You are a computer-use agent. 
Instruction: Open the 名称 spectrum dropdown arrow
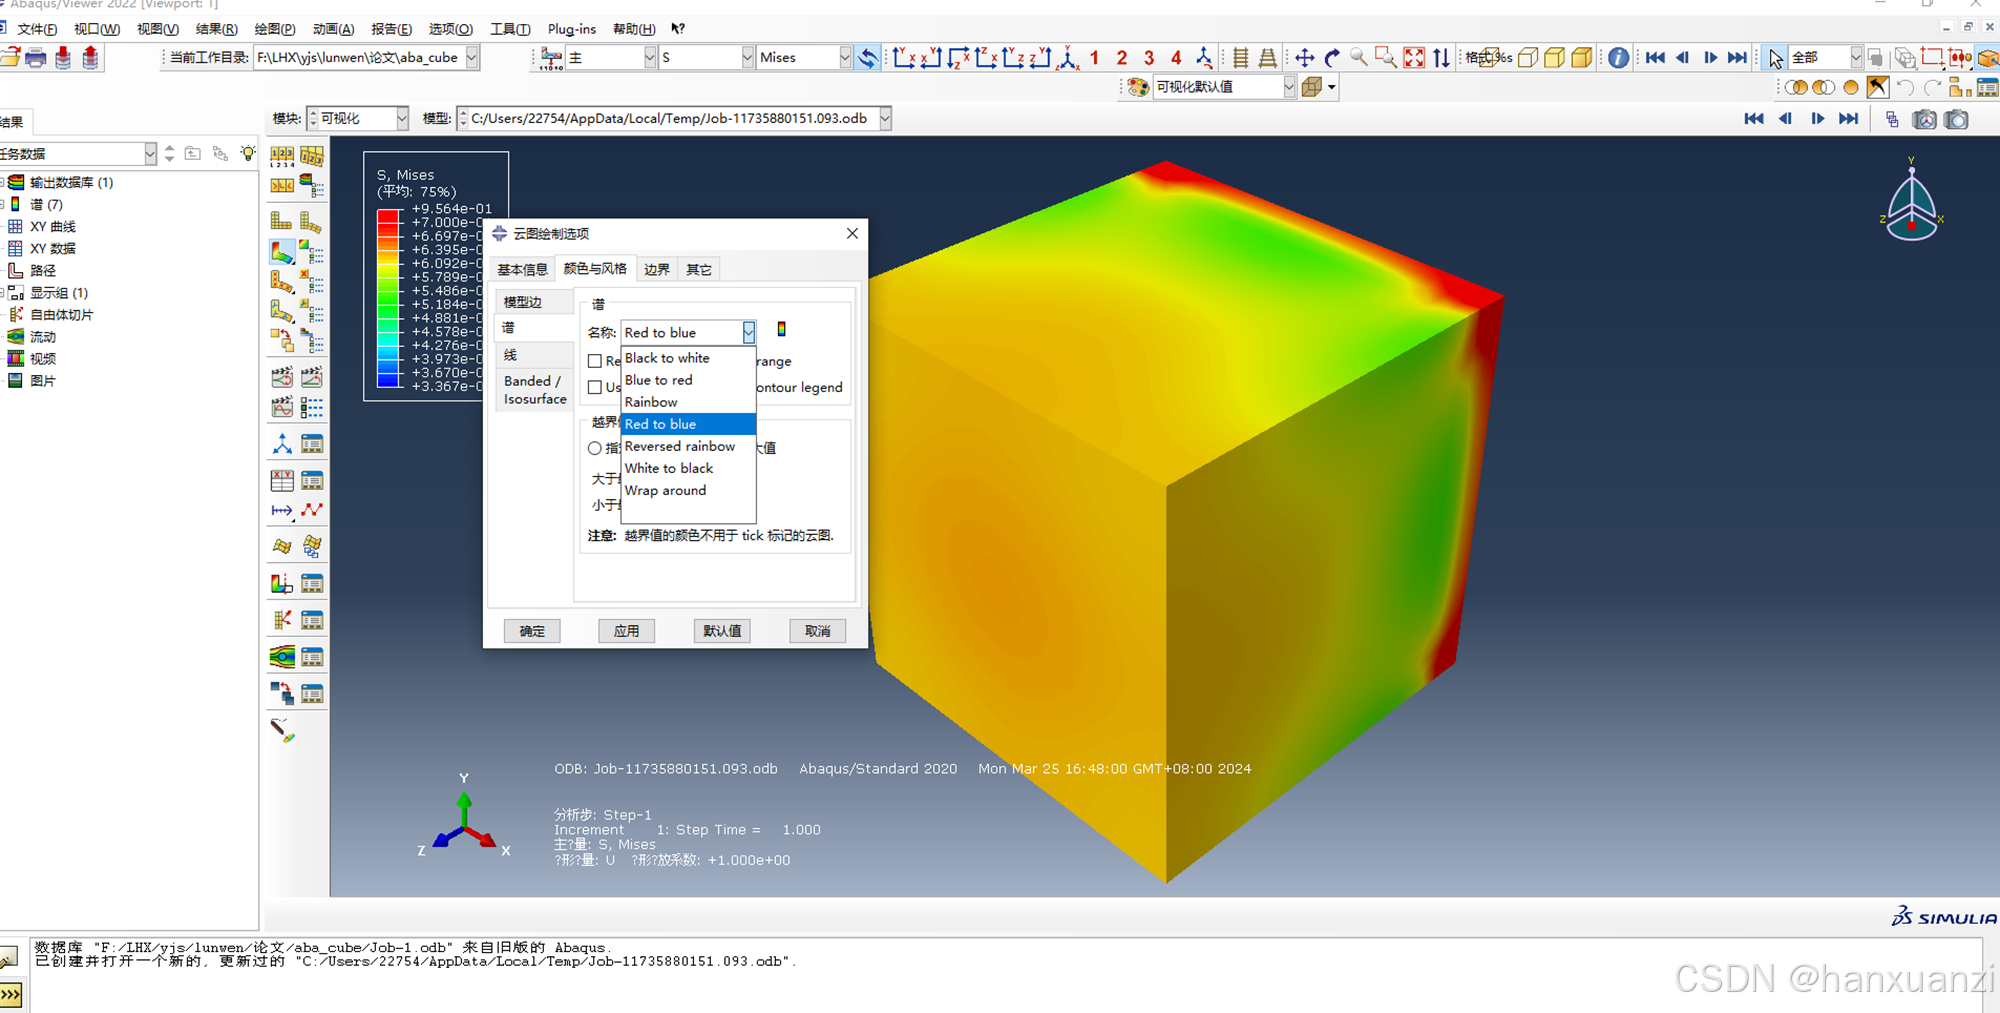coord(748,332)
